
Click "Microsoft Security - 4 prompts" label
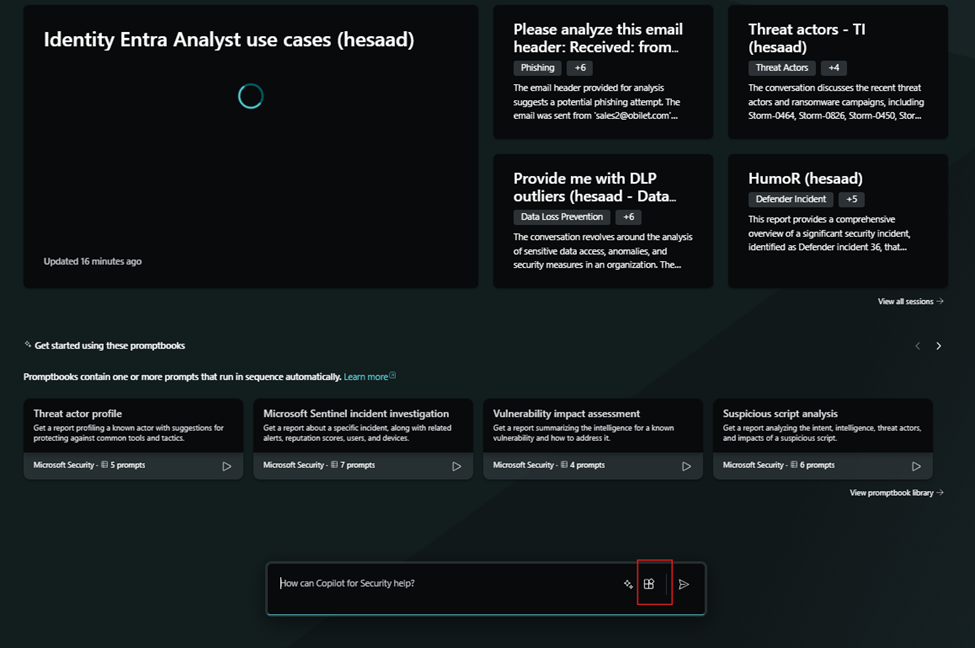click(x=549, y=465)
